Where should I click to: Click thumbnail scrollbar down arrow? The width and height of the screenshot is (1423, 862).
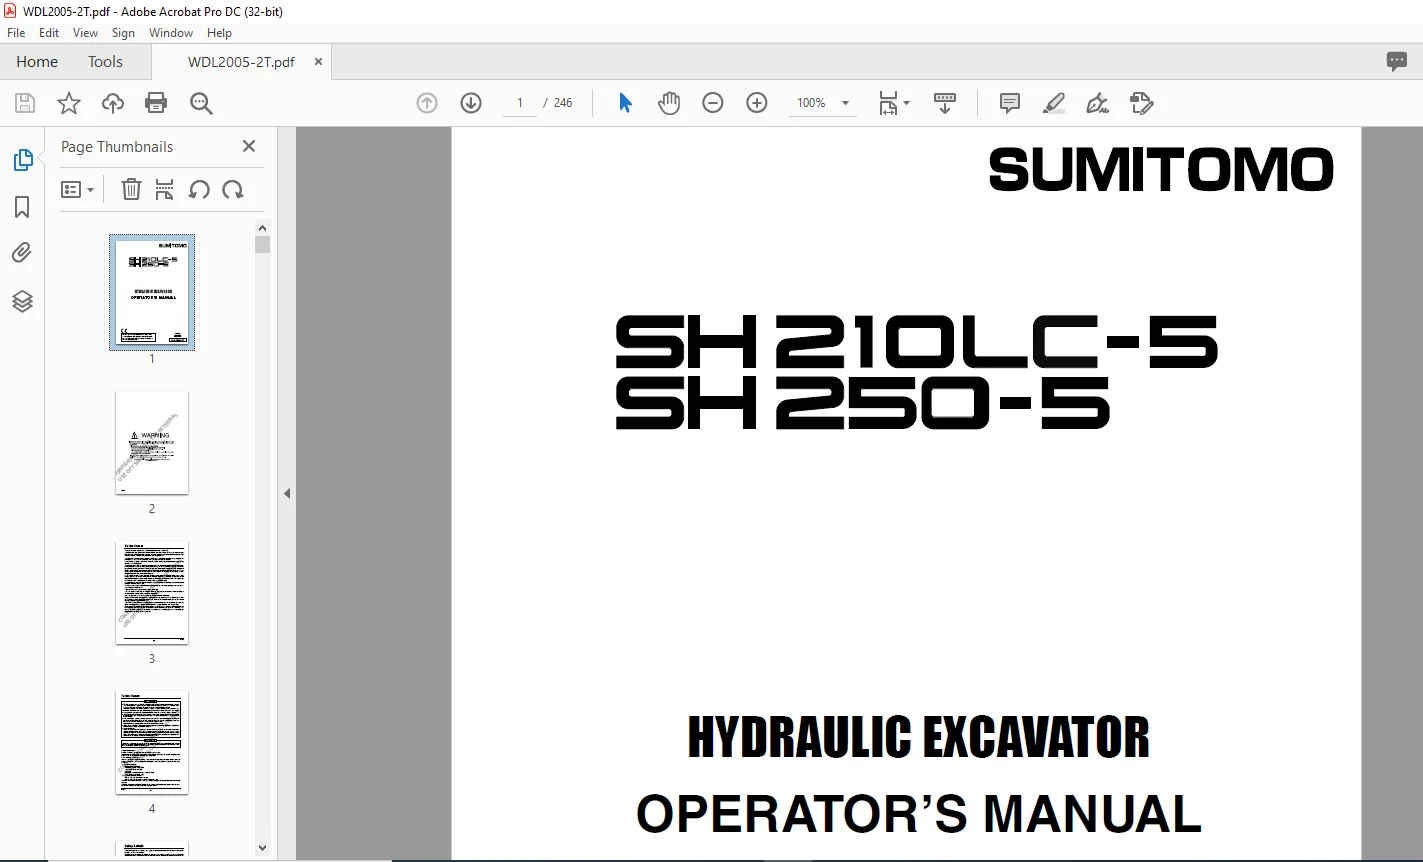pyautogui.click(x=262, y=848)
